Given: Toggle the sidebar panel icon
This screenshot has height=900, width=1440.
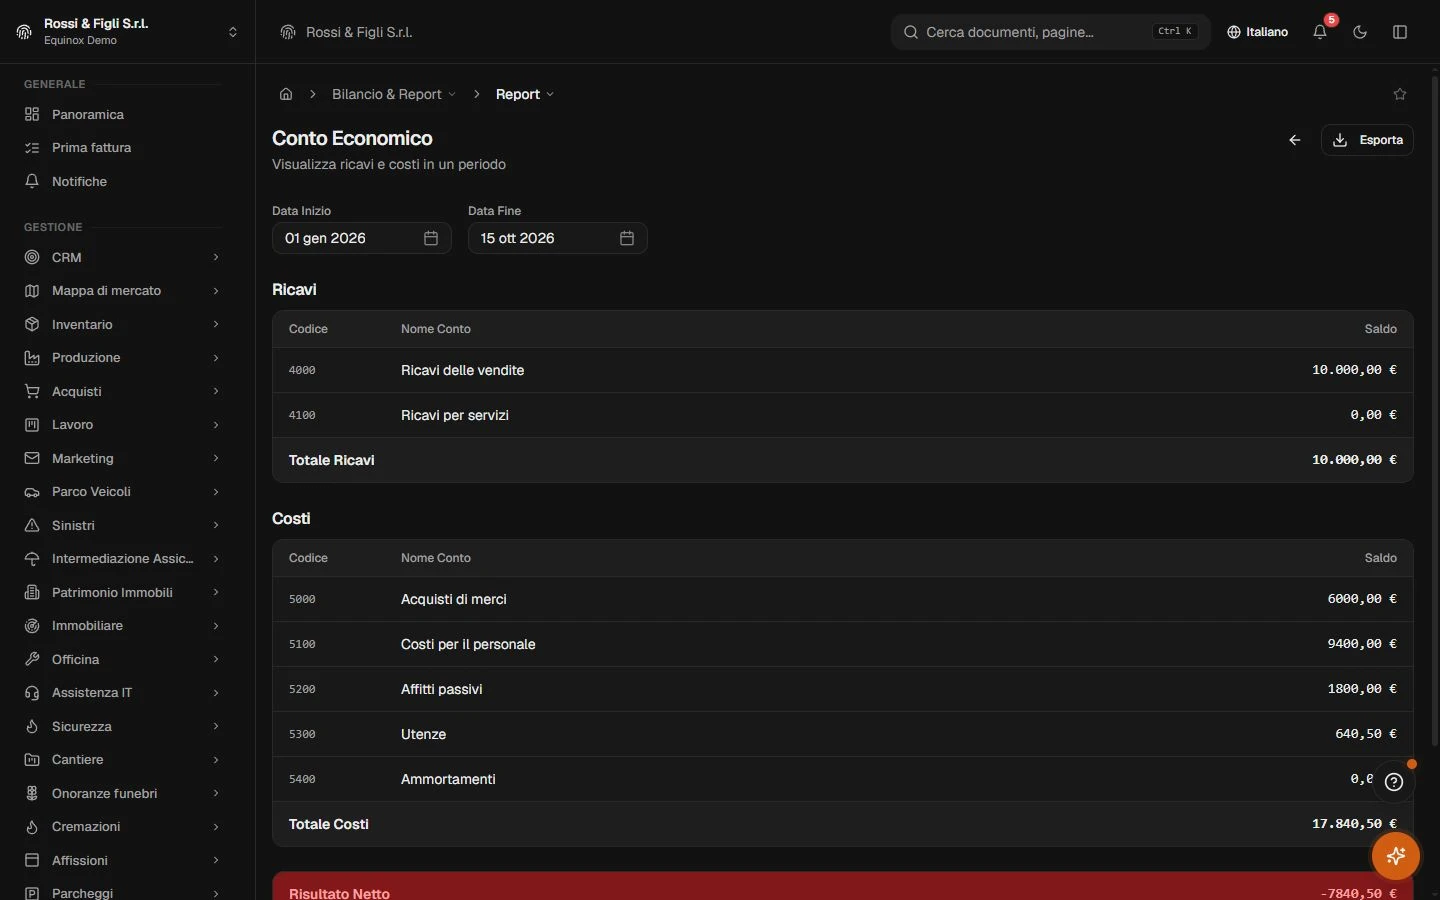Looking at the screenshot, I should click(1400, 32).
